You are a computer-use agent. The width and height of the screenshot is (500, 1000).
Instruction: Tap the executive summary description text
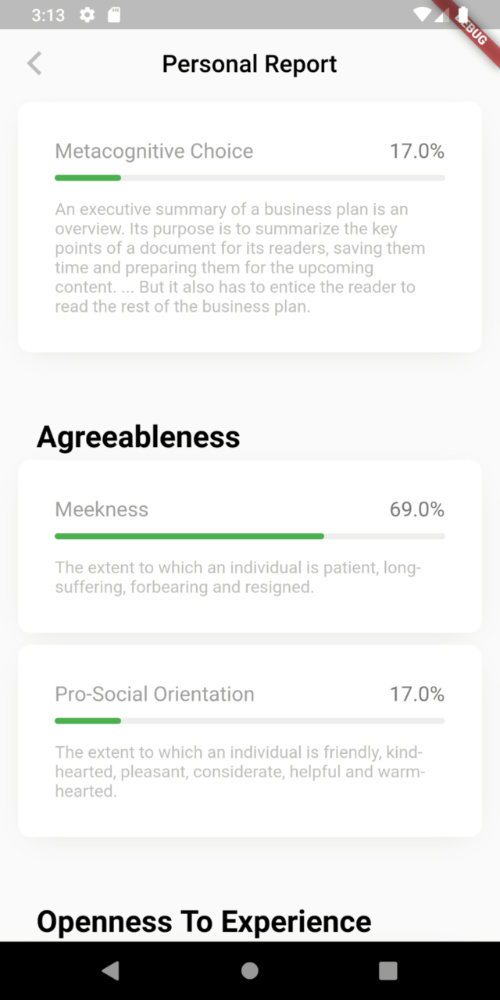pyautogui.click(x=240, y=258)
